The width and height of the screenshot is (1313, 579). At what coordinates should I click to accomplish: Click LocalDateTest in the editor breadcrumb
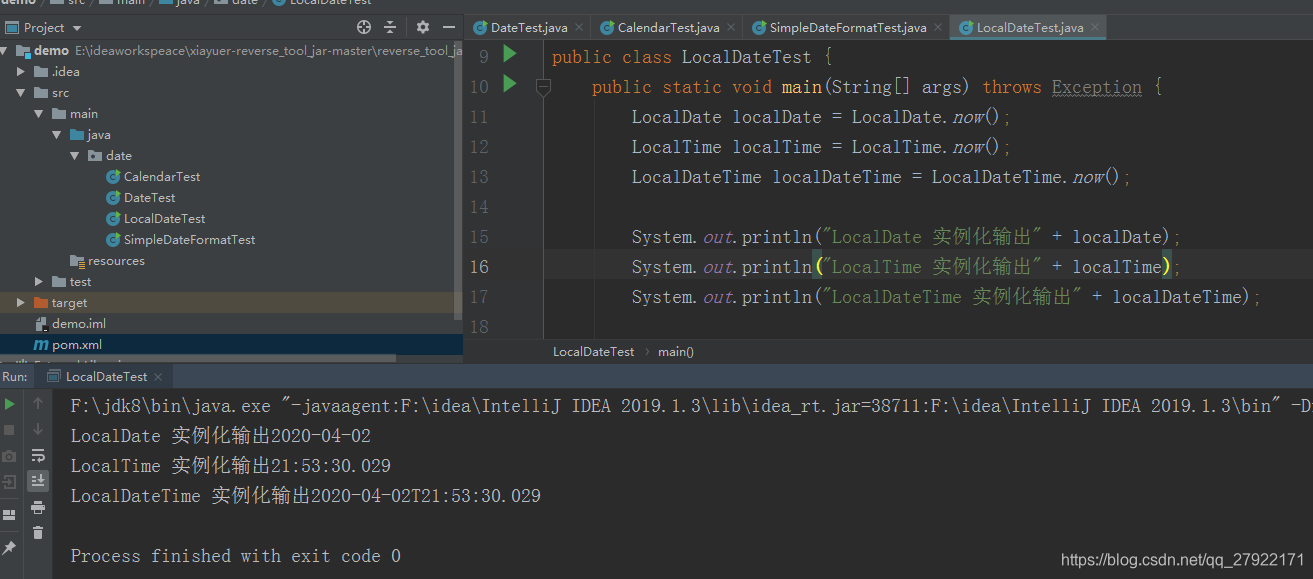593,352
